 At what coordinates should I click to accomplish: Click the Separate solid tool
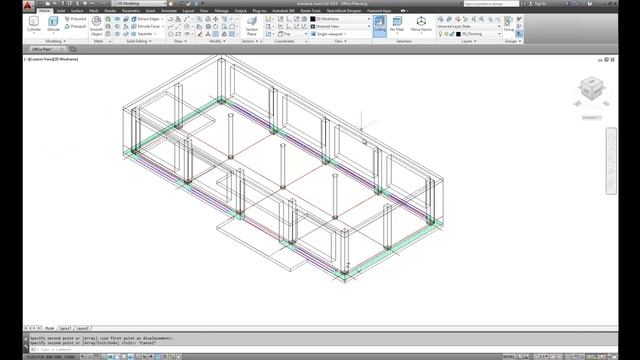[x=143, y=34]
